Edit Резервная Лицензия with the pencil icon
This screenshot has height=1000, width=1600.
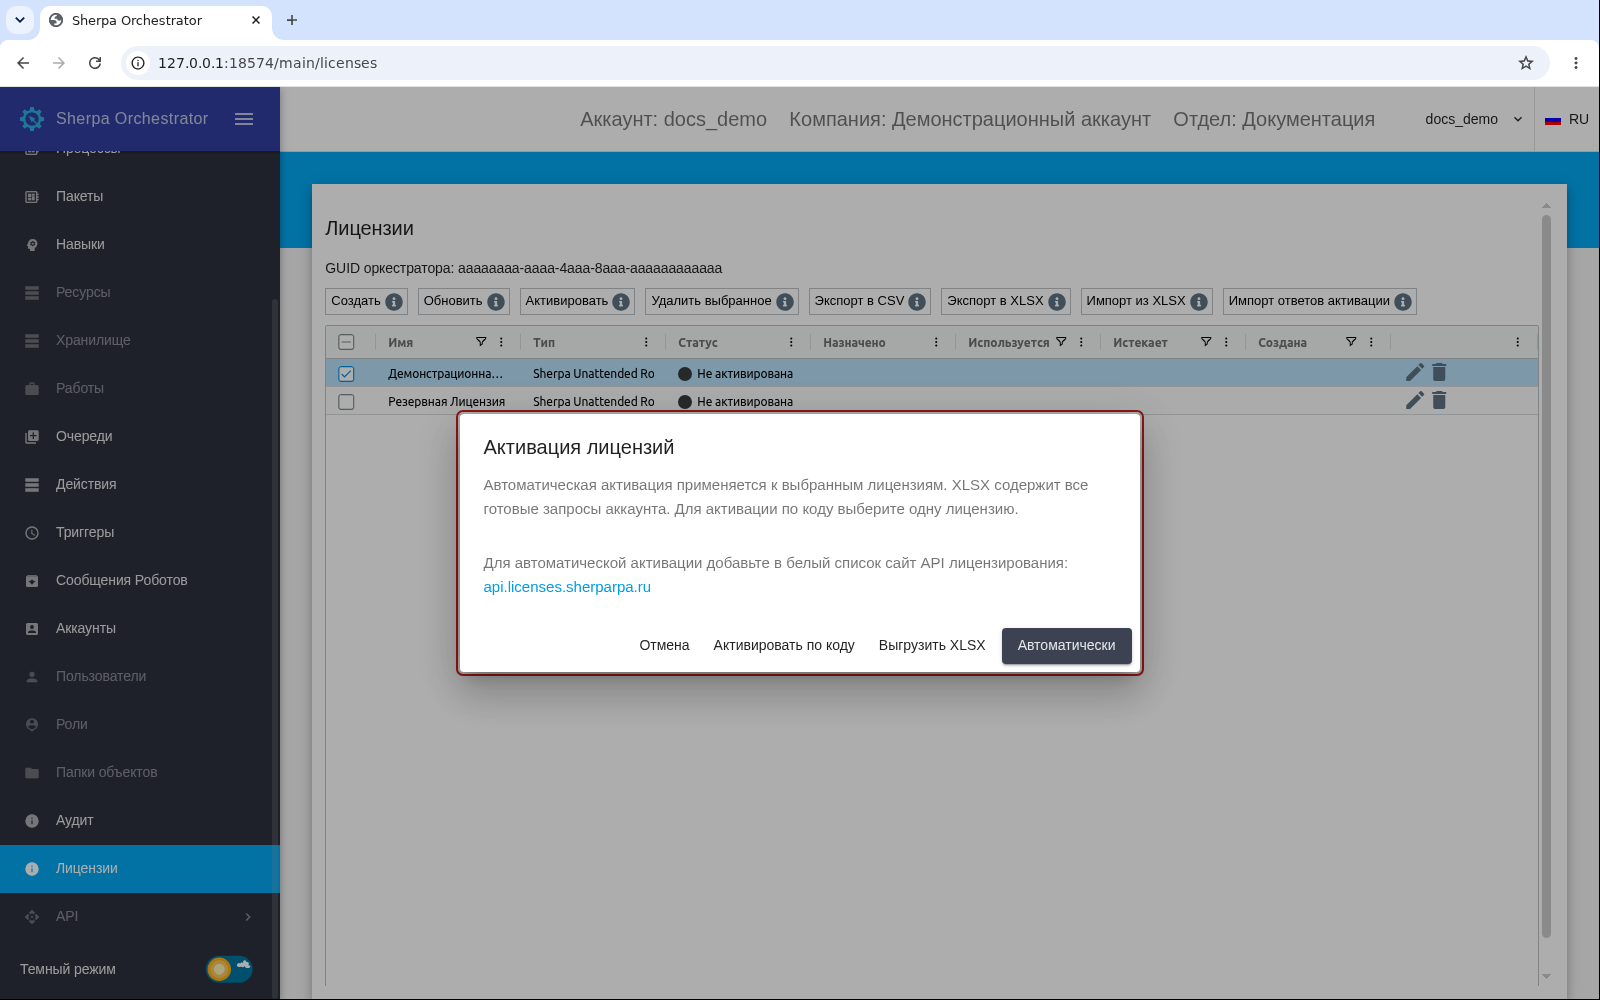[x=1415, y=401]
